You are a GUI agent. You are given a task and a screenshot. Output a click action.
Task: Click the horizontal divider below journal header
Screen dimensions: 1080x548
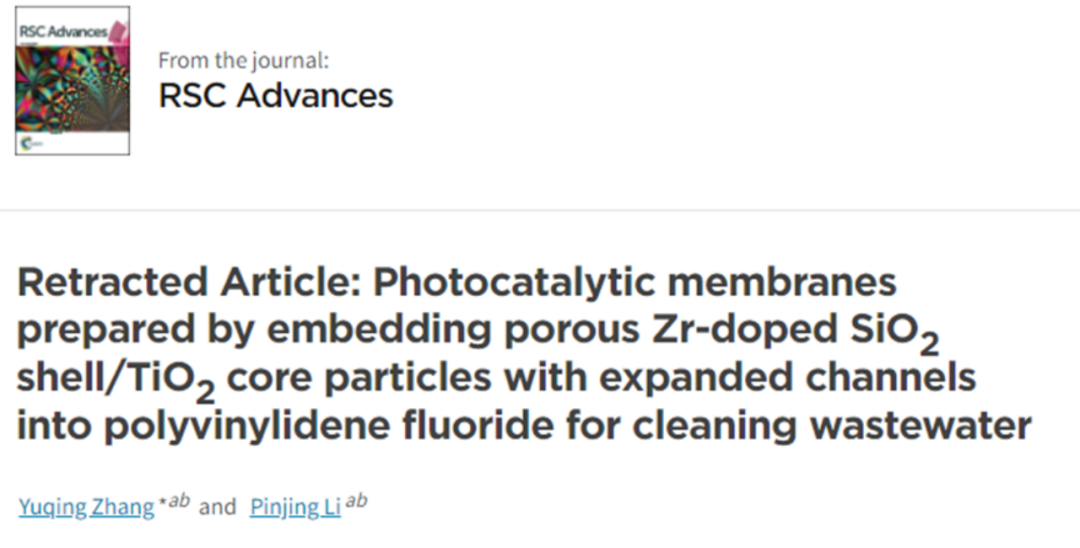click(540, 209)
